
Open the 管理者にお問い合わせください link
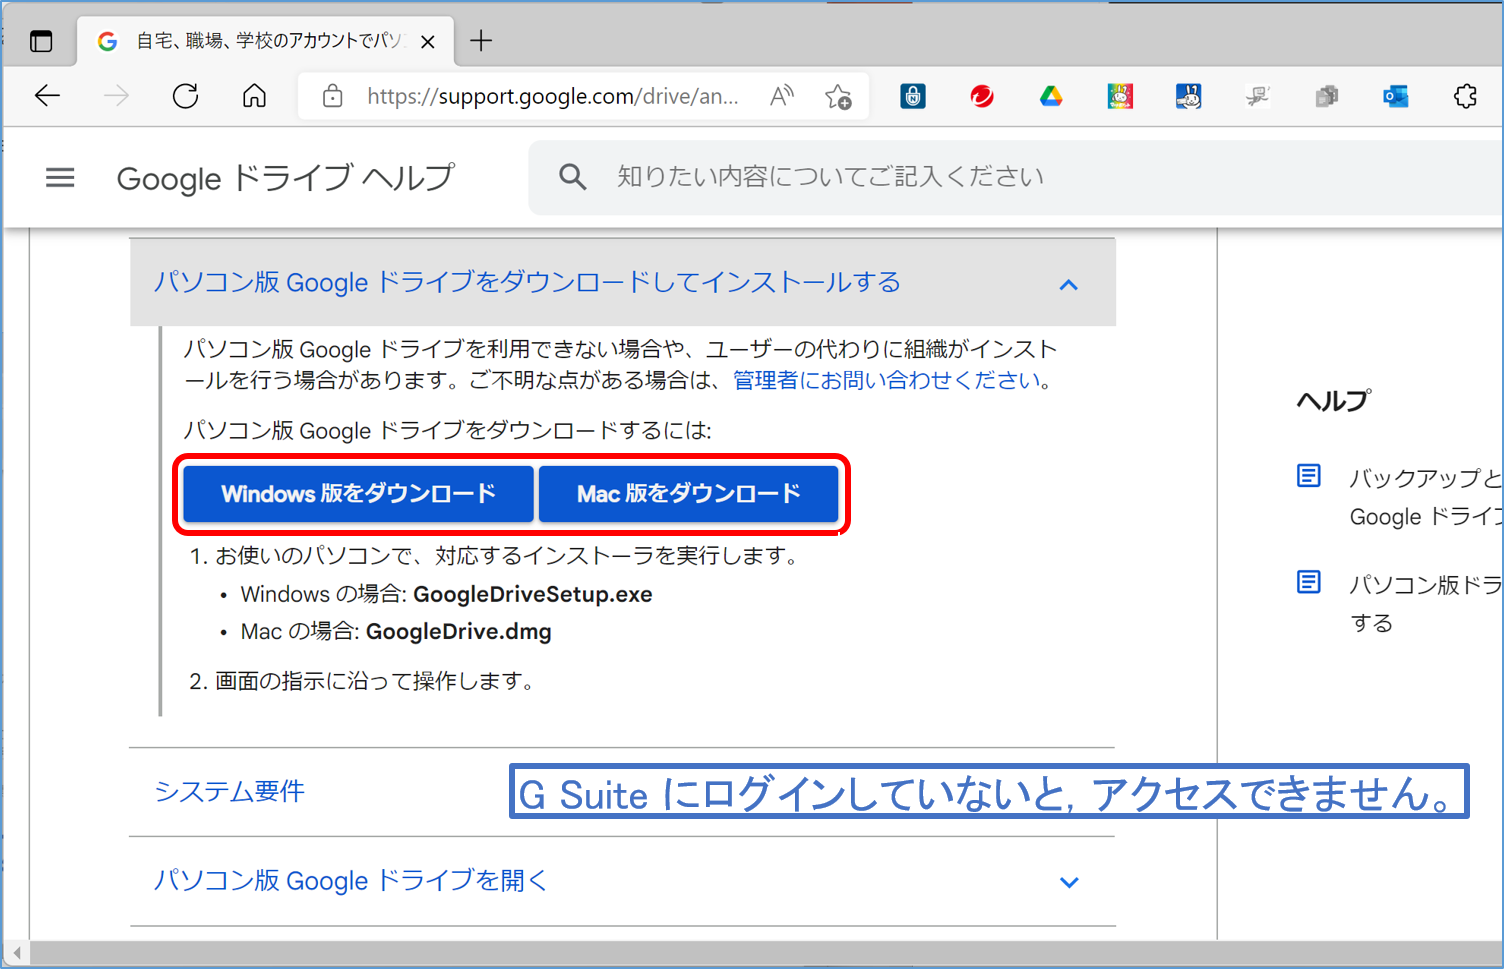point(887,381)
